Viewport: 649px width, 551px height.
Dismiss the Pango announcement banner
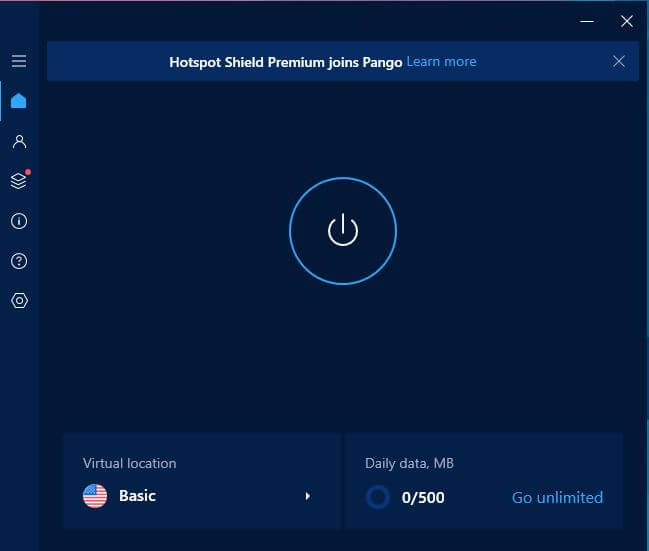point(619,61)
